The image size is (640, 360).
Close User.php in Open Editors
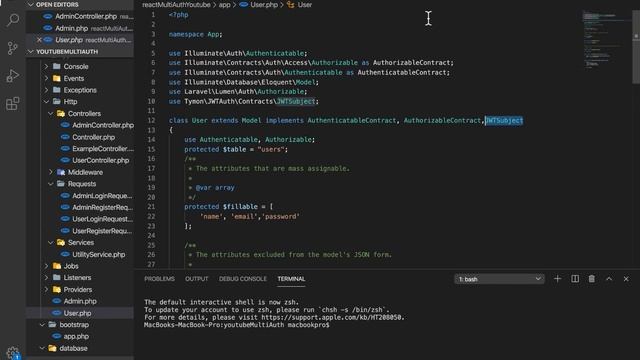point(39,40)
